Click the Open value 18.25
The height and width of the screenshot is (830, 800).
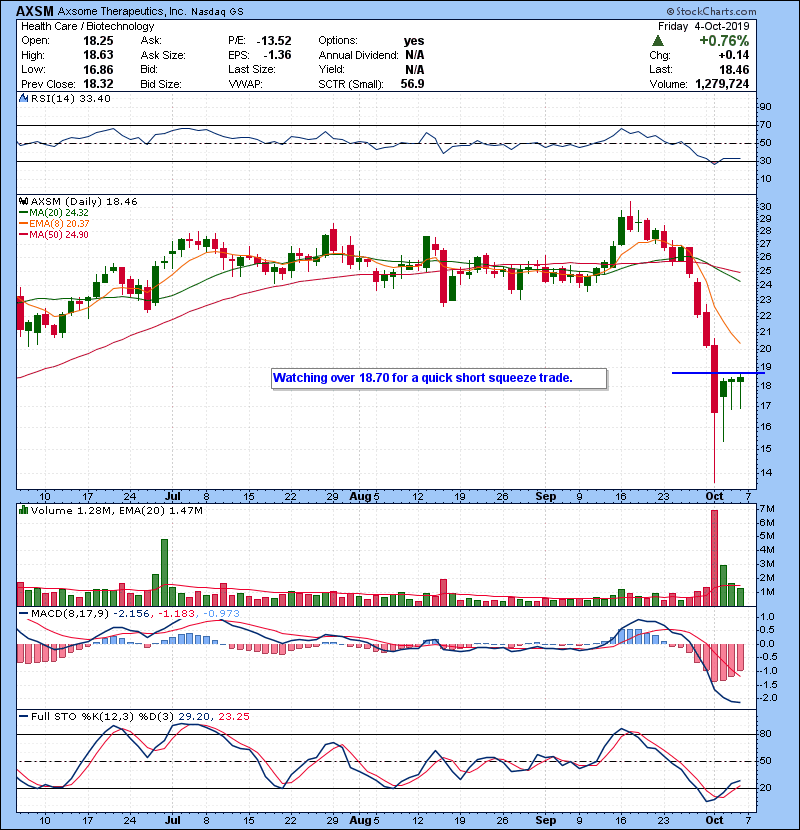point(98,41)
